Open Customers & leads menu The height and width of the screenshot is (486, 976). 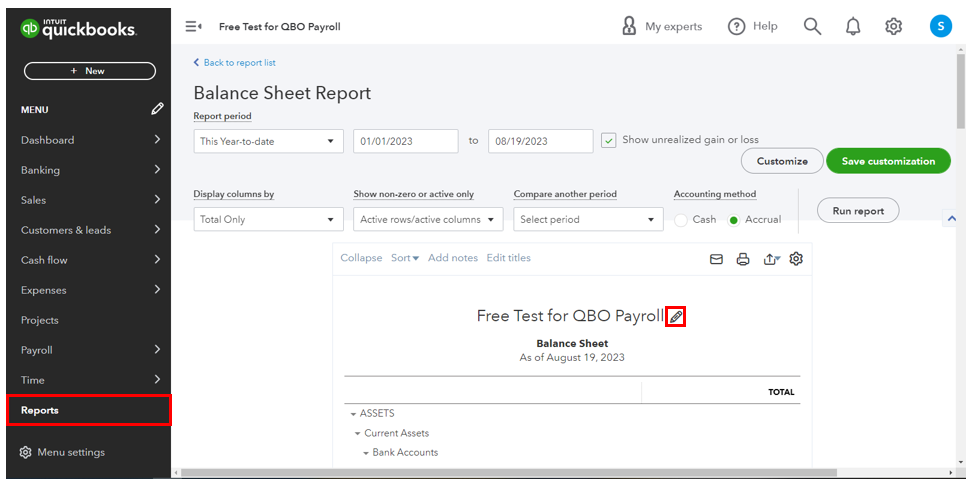[x=88, y=230]
